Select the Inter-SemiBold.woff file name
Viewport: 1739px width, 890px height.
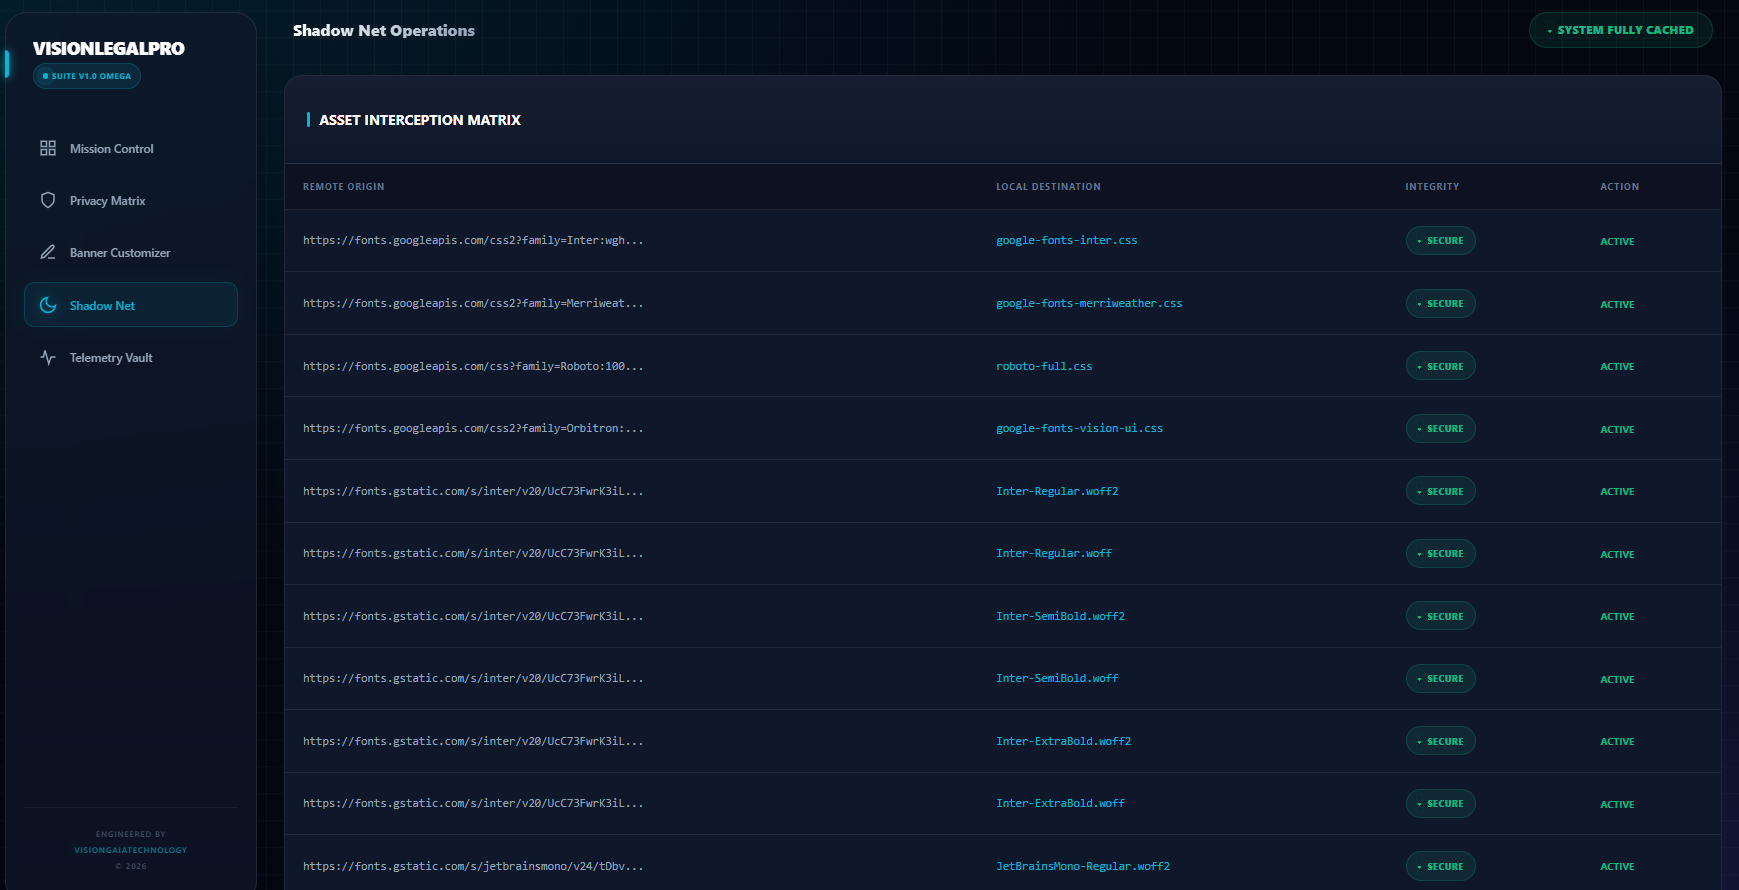pos(1057,678)
